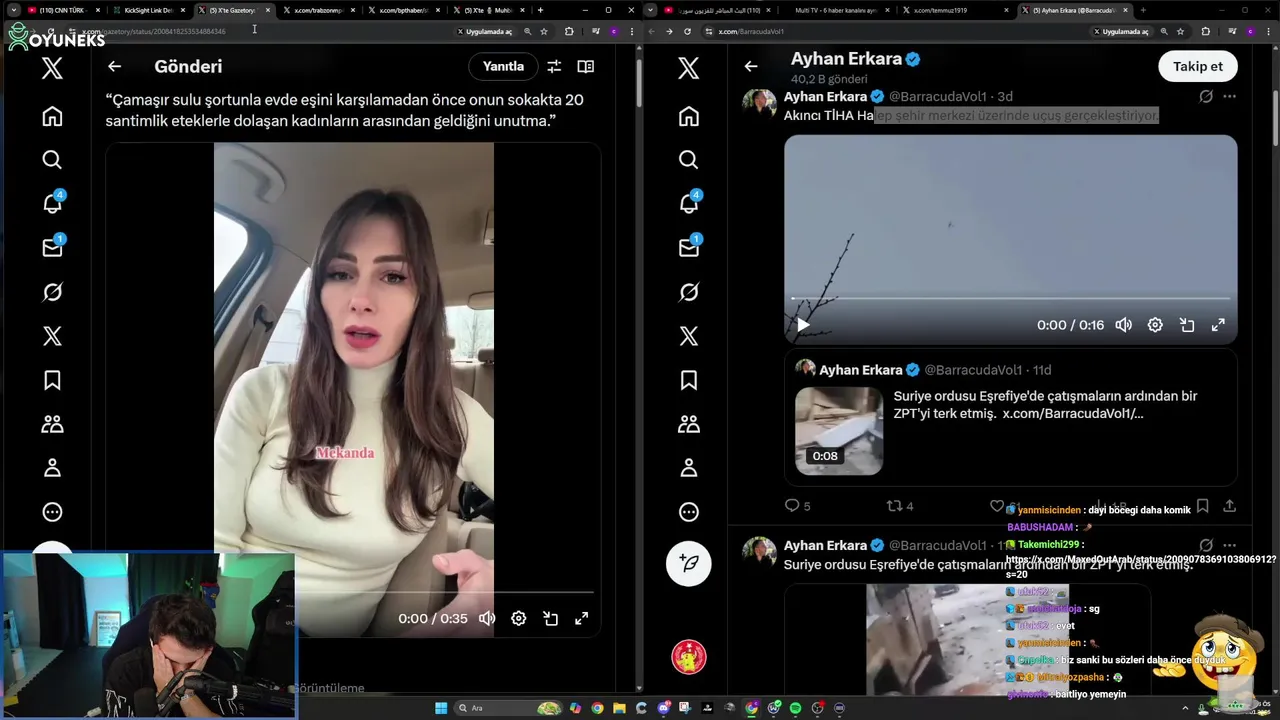This screenshot has height=720, width=1280.
Task: Open Communities in right window sidebar
Action: [x=689, y=424]
